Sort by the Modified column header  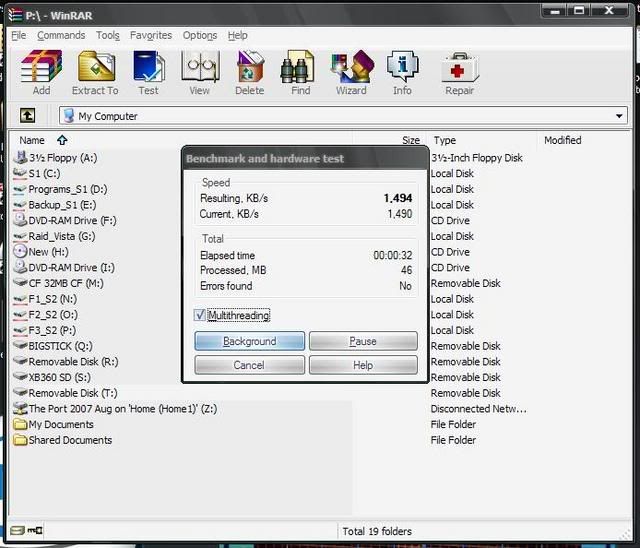point(562,140)
